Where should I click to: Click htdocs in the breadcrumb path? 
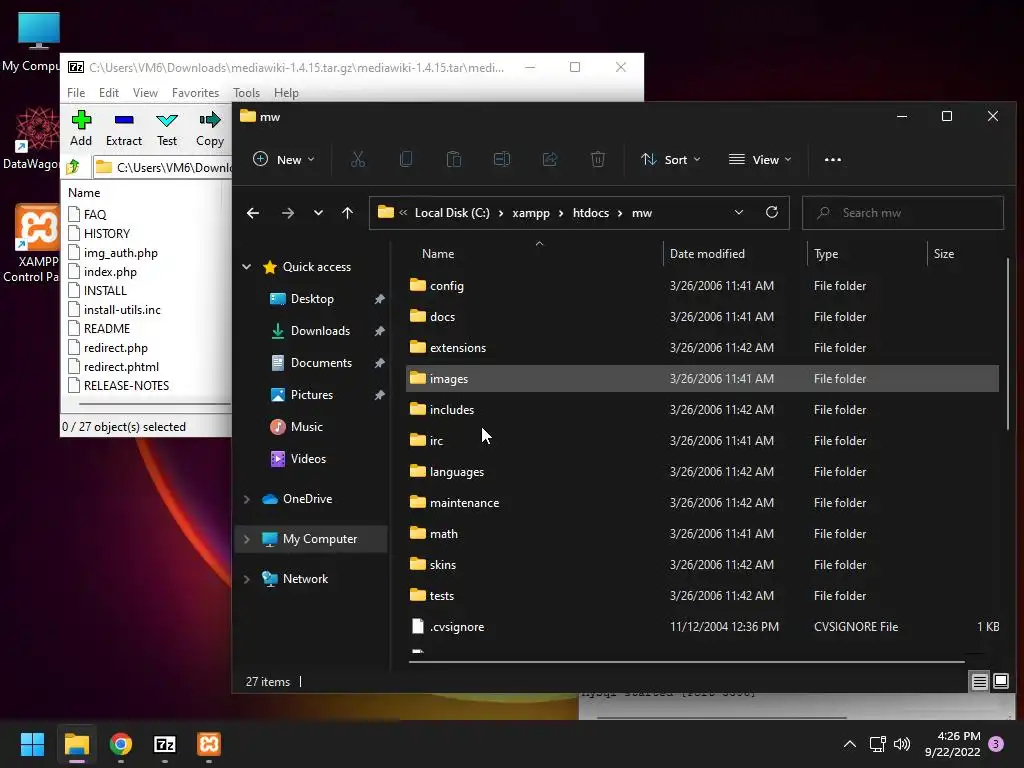(590, 213)
